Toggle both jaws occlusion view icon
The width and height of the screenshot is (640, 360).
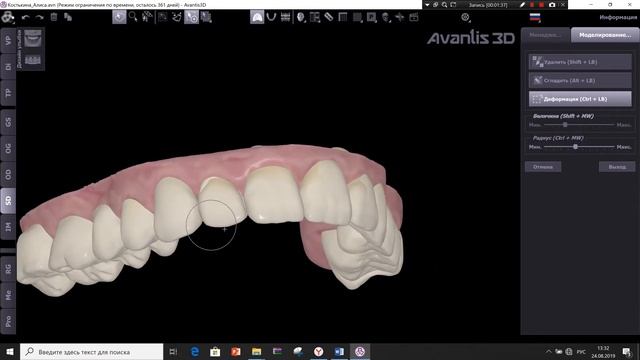[x=285, y=17]
